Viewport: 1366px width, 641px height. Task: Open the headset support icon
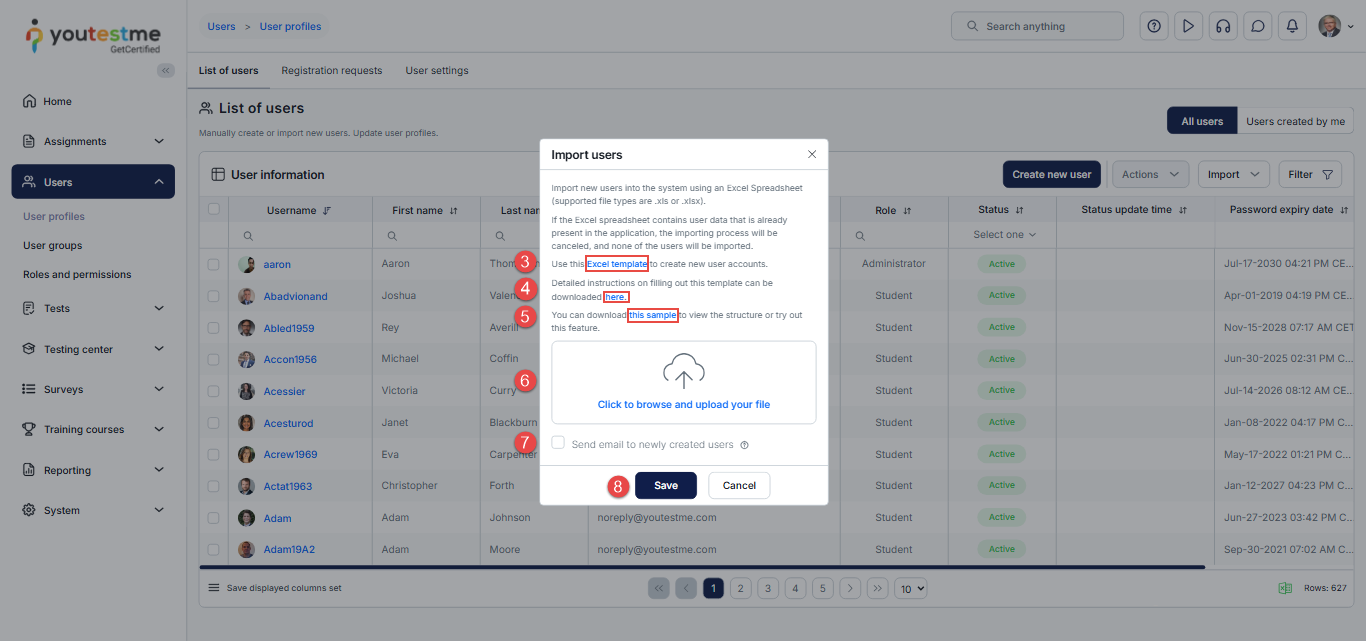[x=1222, y=26]
